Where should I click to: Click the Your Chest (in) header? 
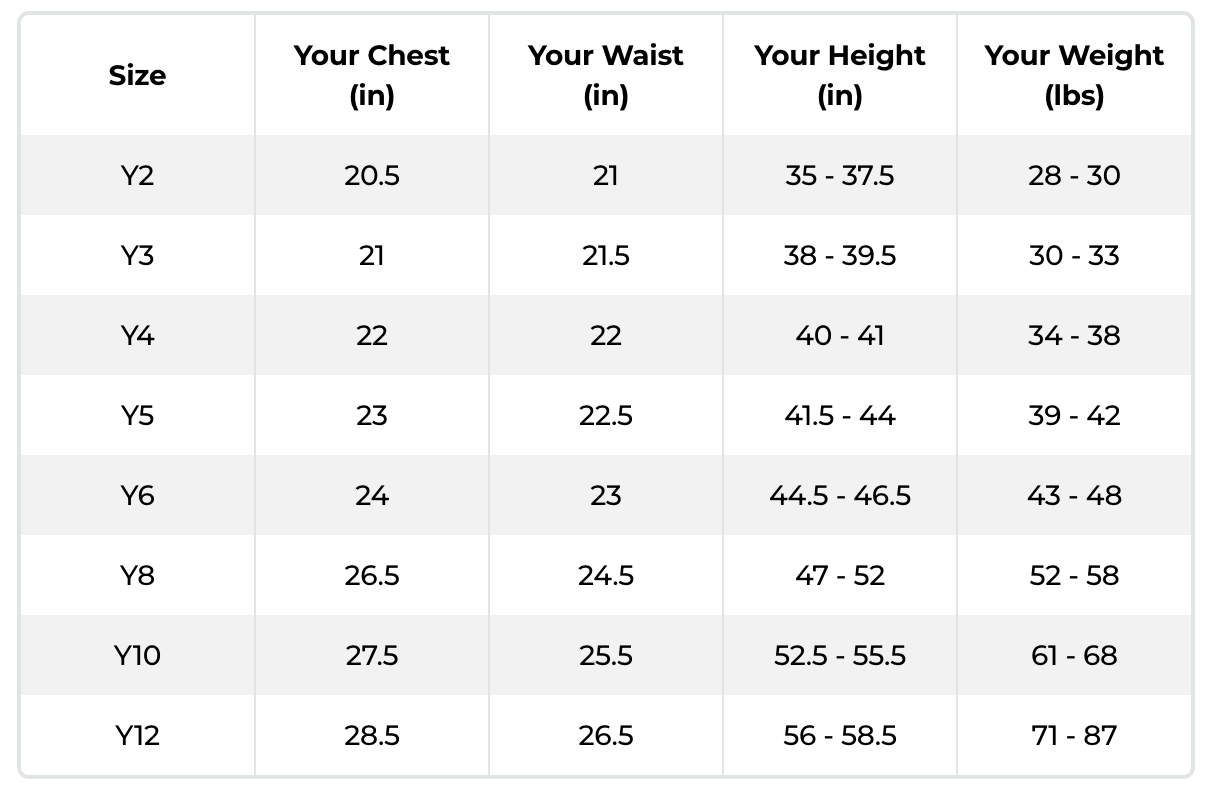[x=371, y=75]
